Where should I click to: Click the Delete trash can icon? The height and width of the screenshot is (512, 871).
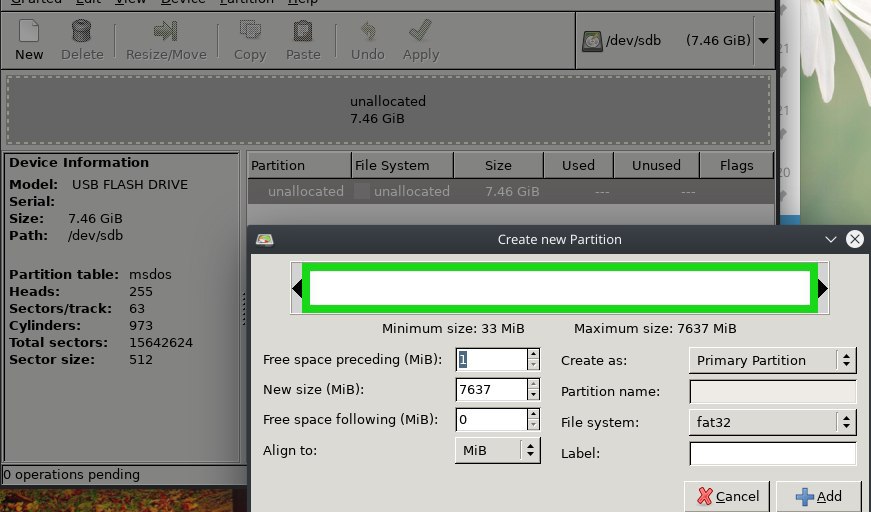82,31
